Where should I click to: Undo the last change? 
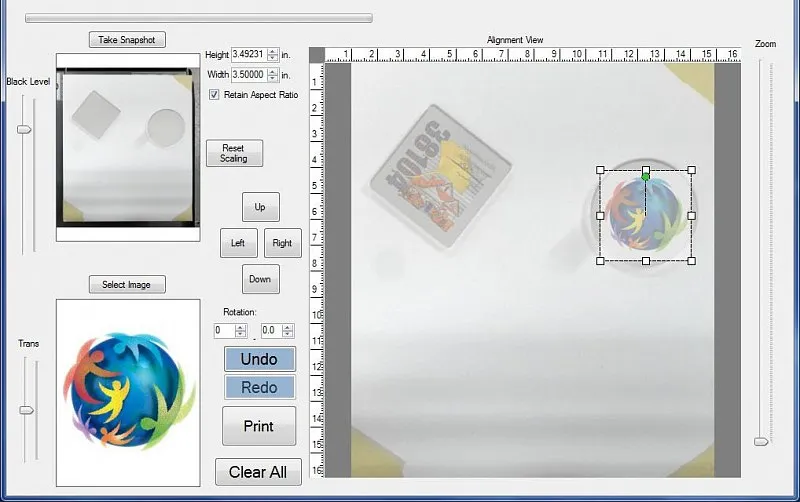259,359
